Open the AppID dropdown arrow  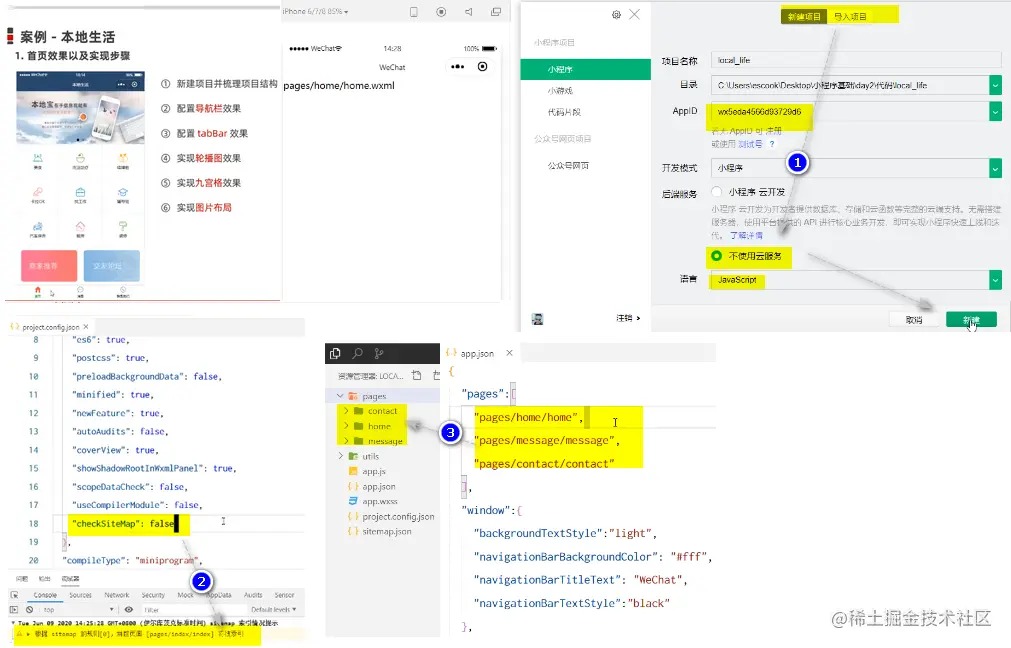pyautogui.click(x=996, y=112)
